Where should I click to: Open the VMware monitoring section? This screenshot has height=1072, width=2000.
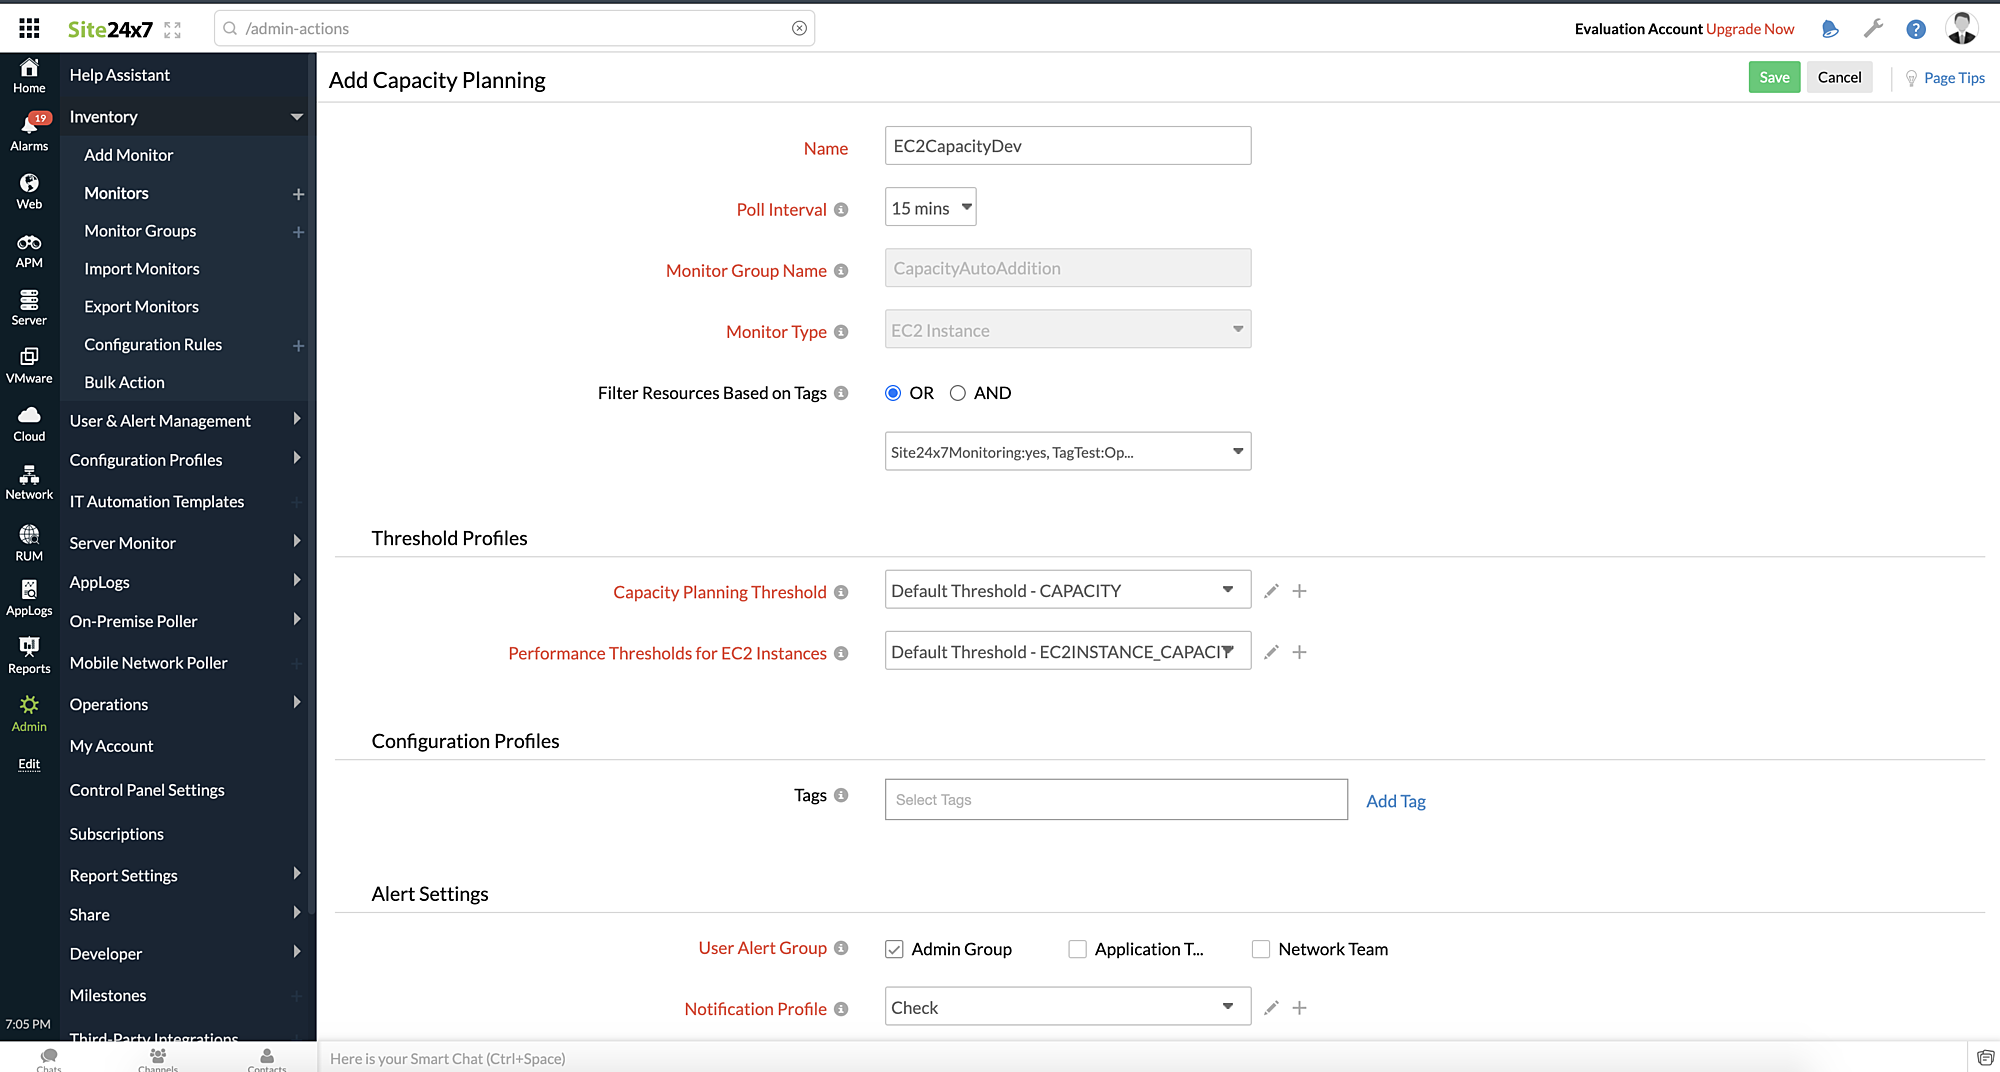(x=29, y=363)
